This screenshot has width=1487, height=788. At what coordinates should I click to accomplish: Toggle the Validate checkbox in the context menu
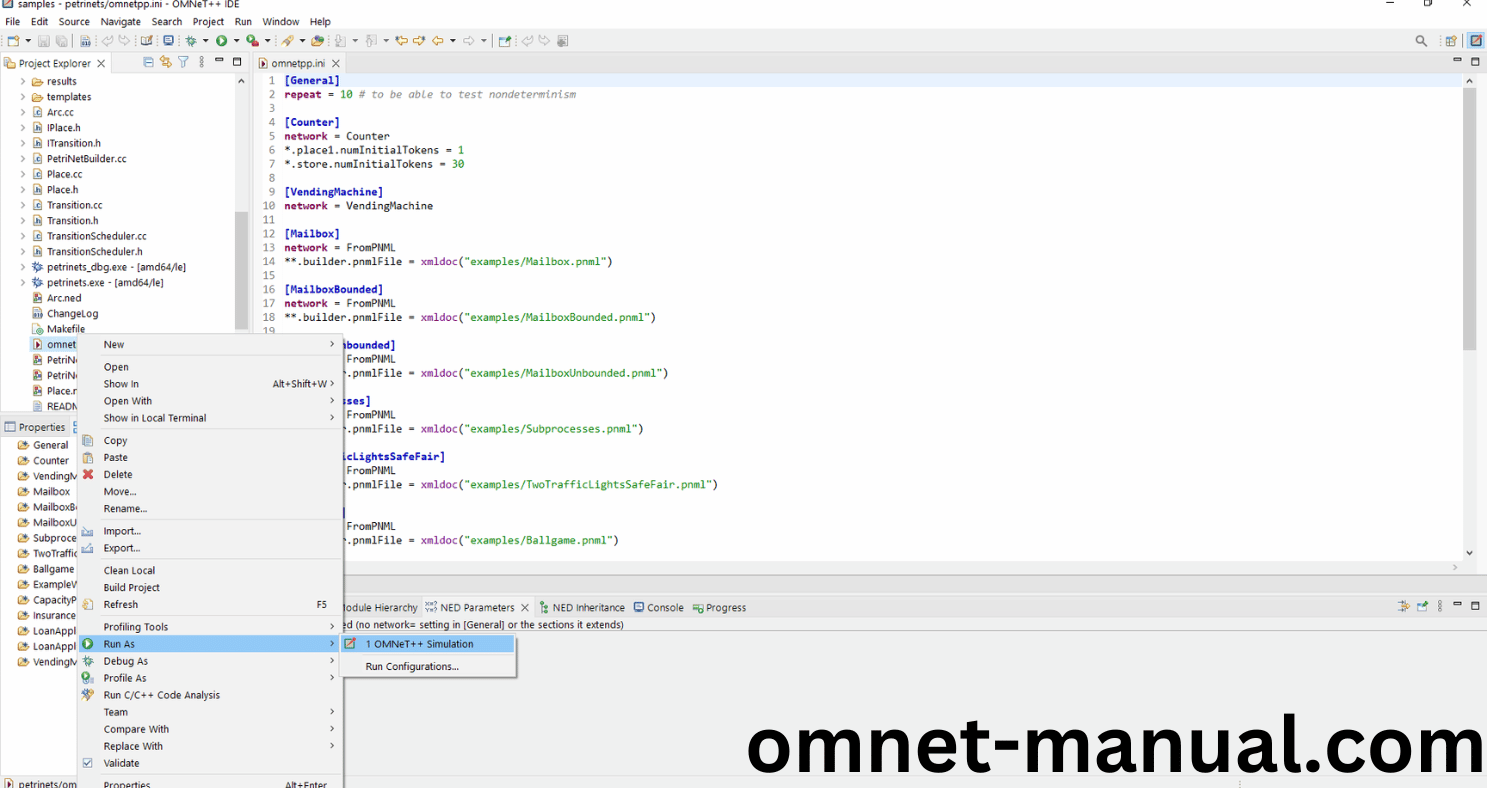(88, 763)
